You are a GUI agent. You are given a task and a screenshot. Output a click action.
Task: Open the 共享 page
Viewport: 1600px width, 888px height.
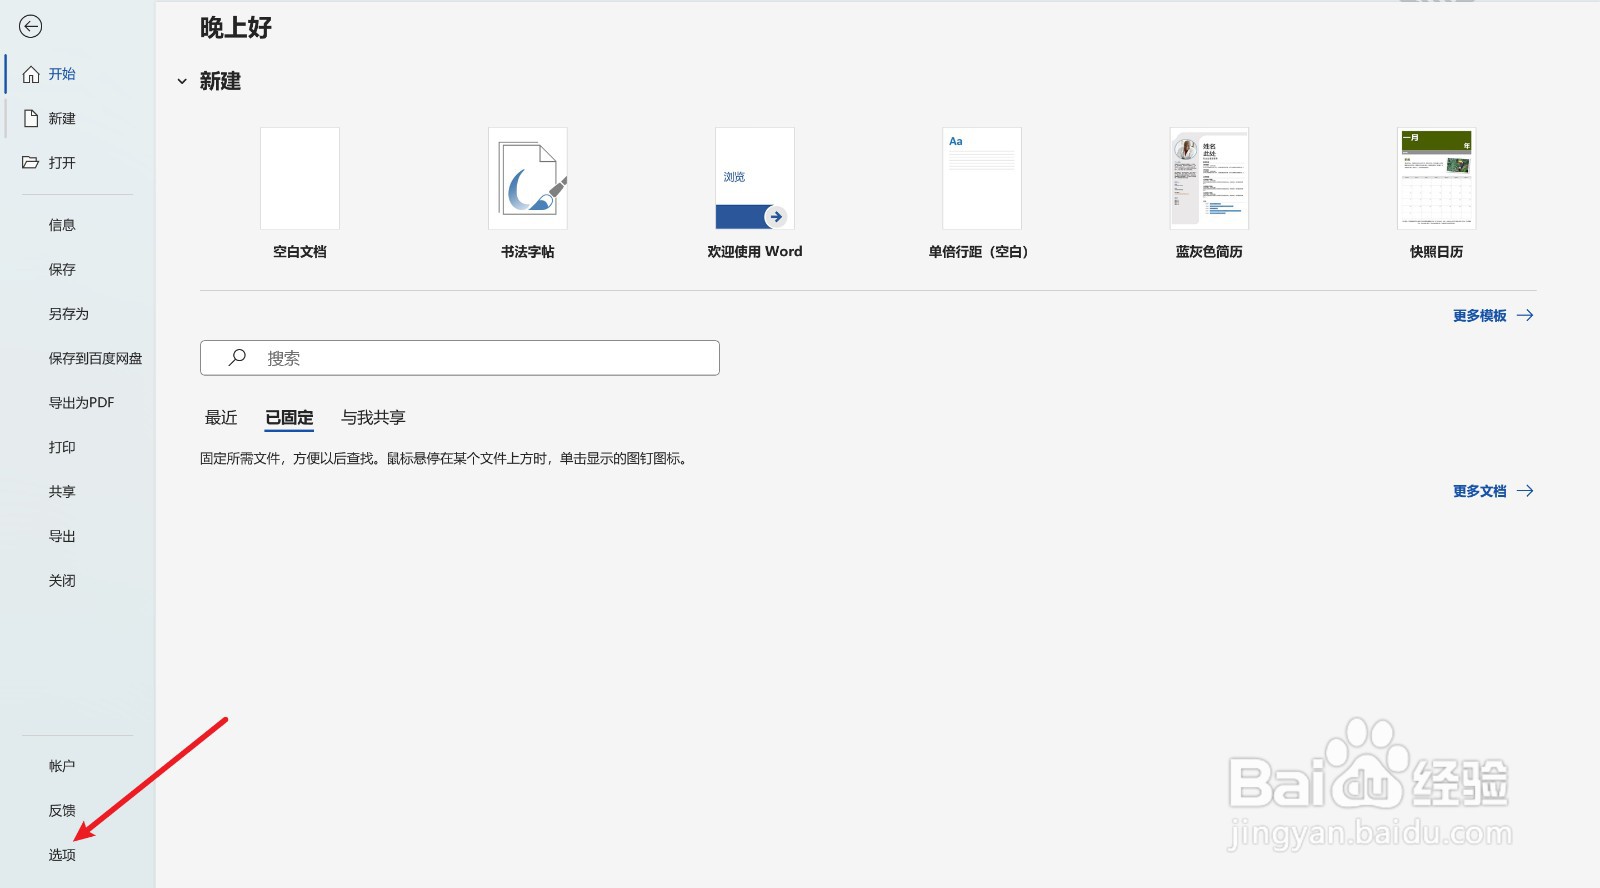pyautogui.click(x=62, y=492)
